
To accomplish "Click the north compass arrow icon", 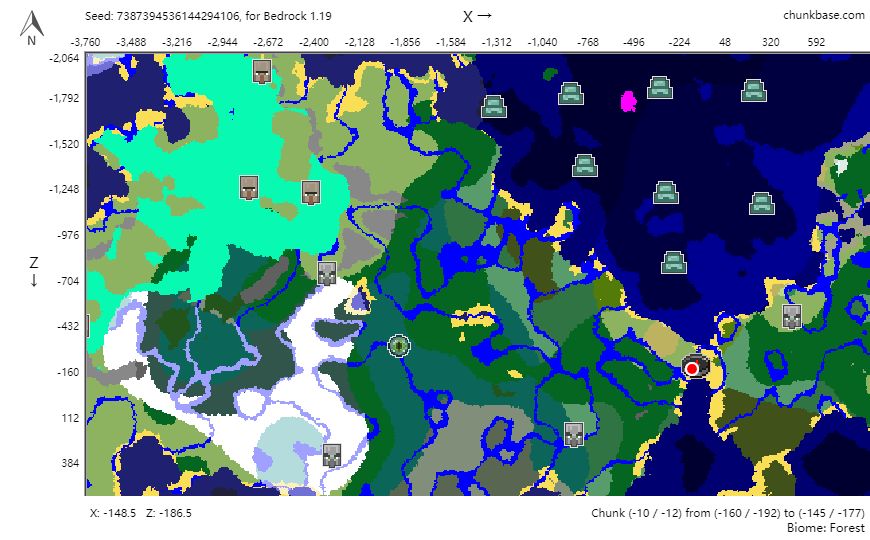I will coord(32,28).
